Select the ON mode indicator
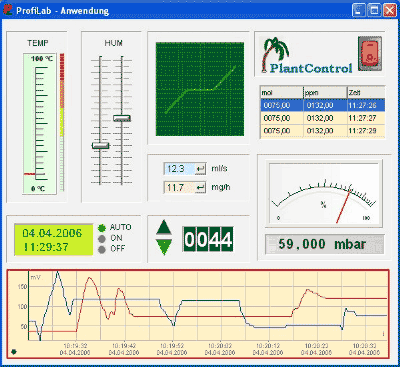This screenshot has width=400, height=367. point(102,239)
